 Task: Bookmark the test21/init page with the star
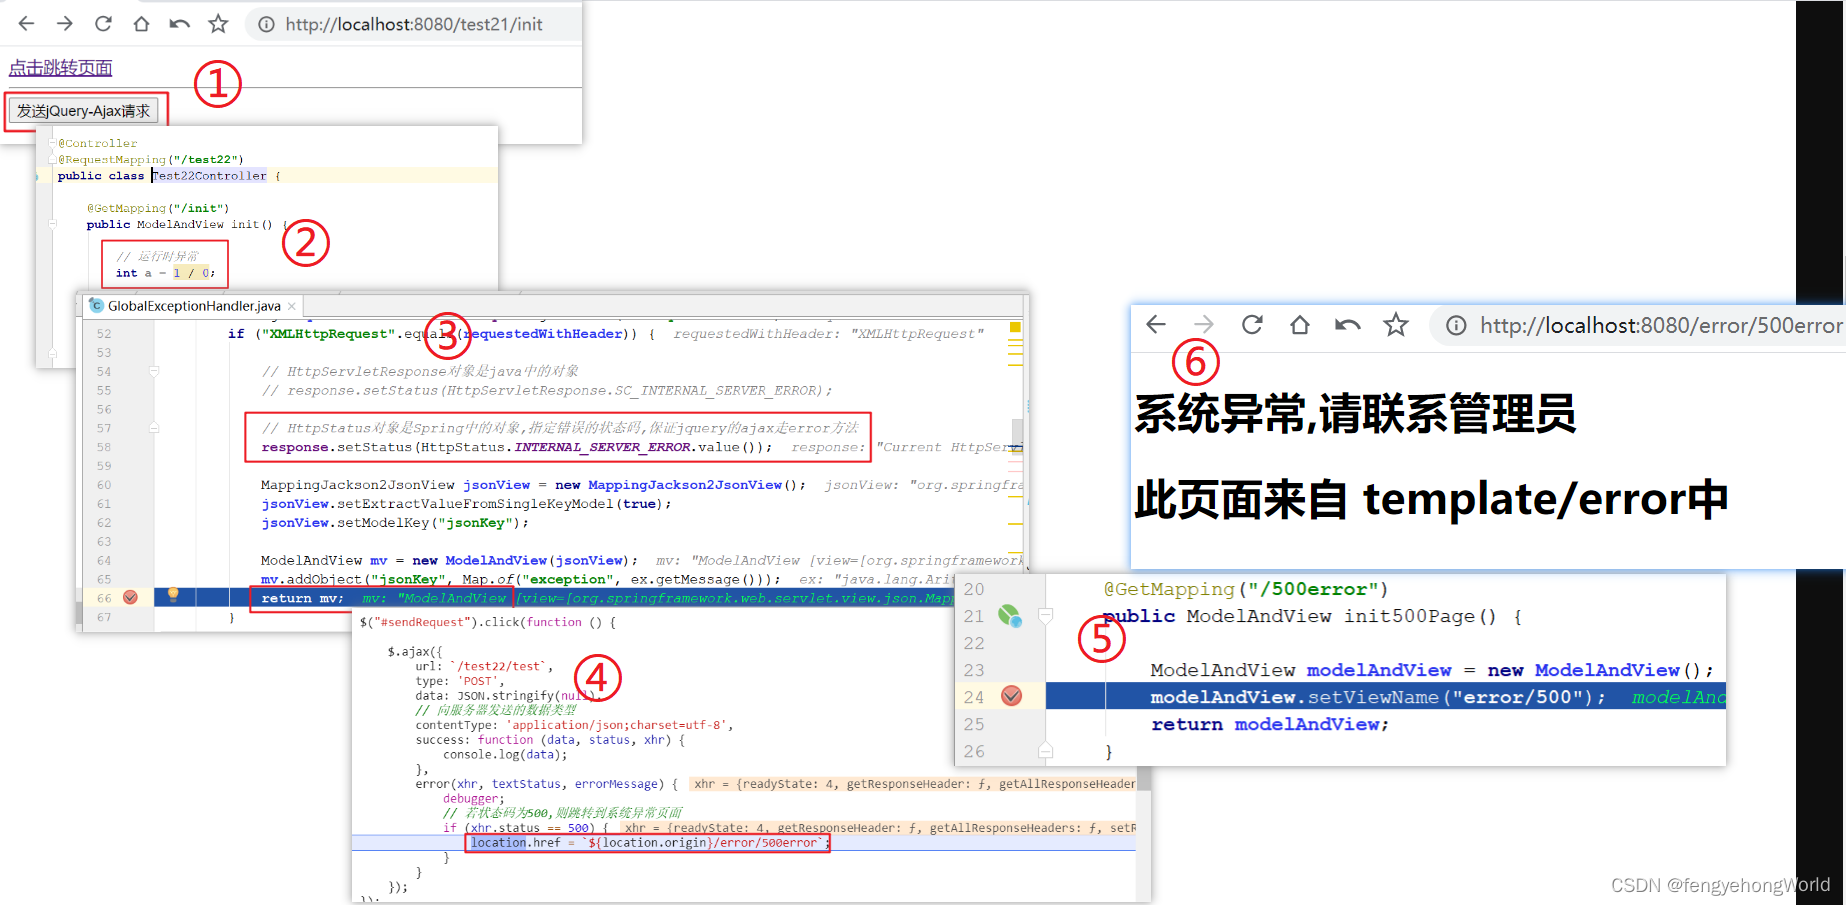[218, 23]
